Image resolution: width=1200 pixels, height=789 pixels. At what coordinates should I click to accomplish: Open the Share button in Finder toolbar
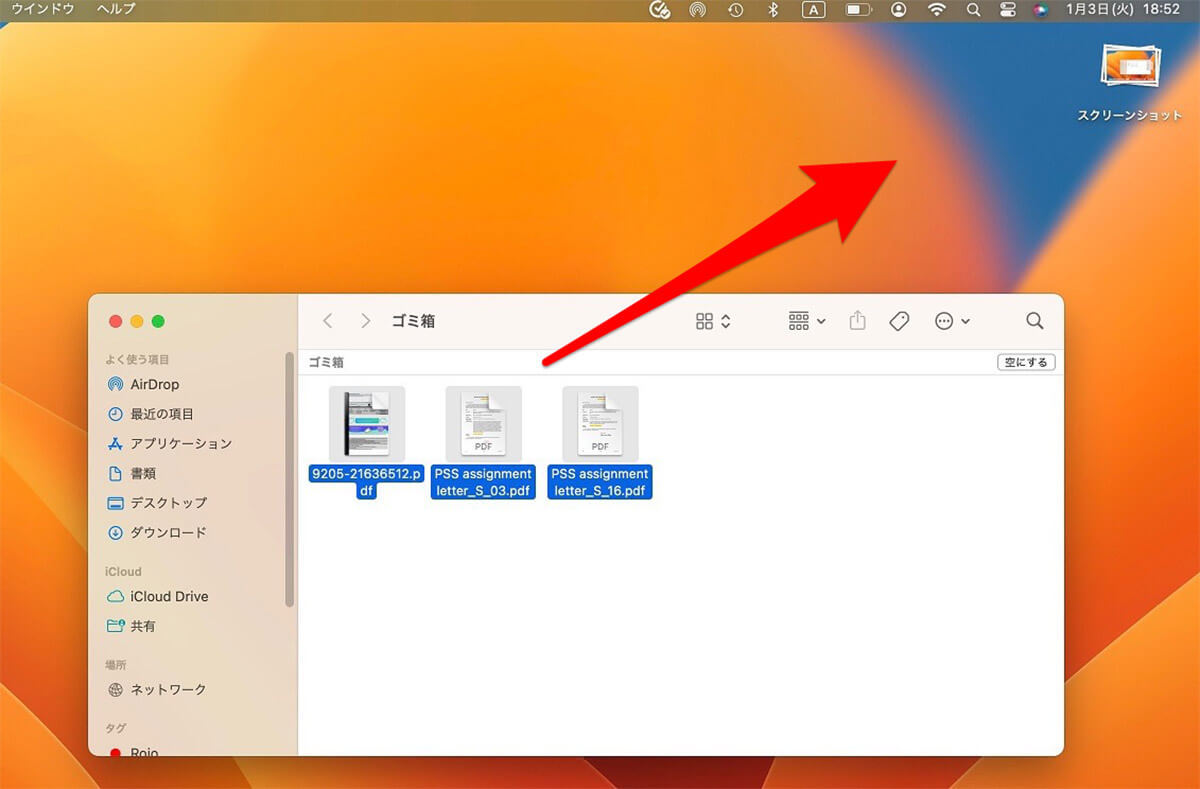tap(857, 321)
